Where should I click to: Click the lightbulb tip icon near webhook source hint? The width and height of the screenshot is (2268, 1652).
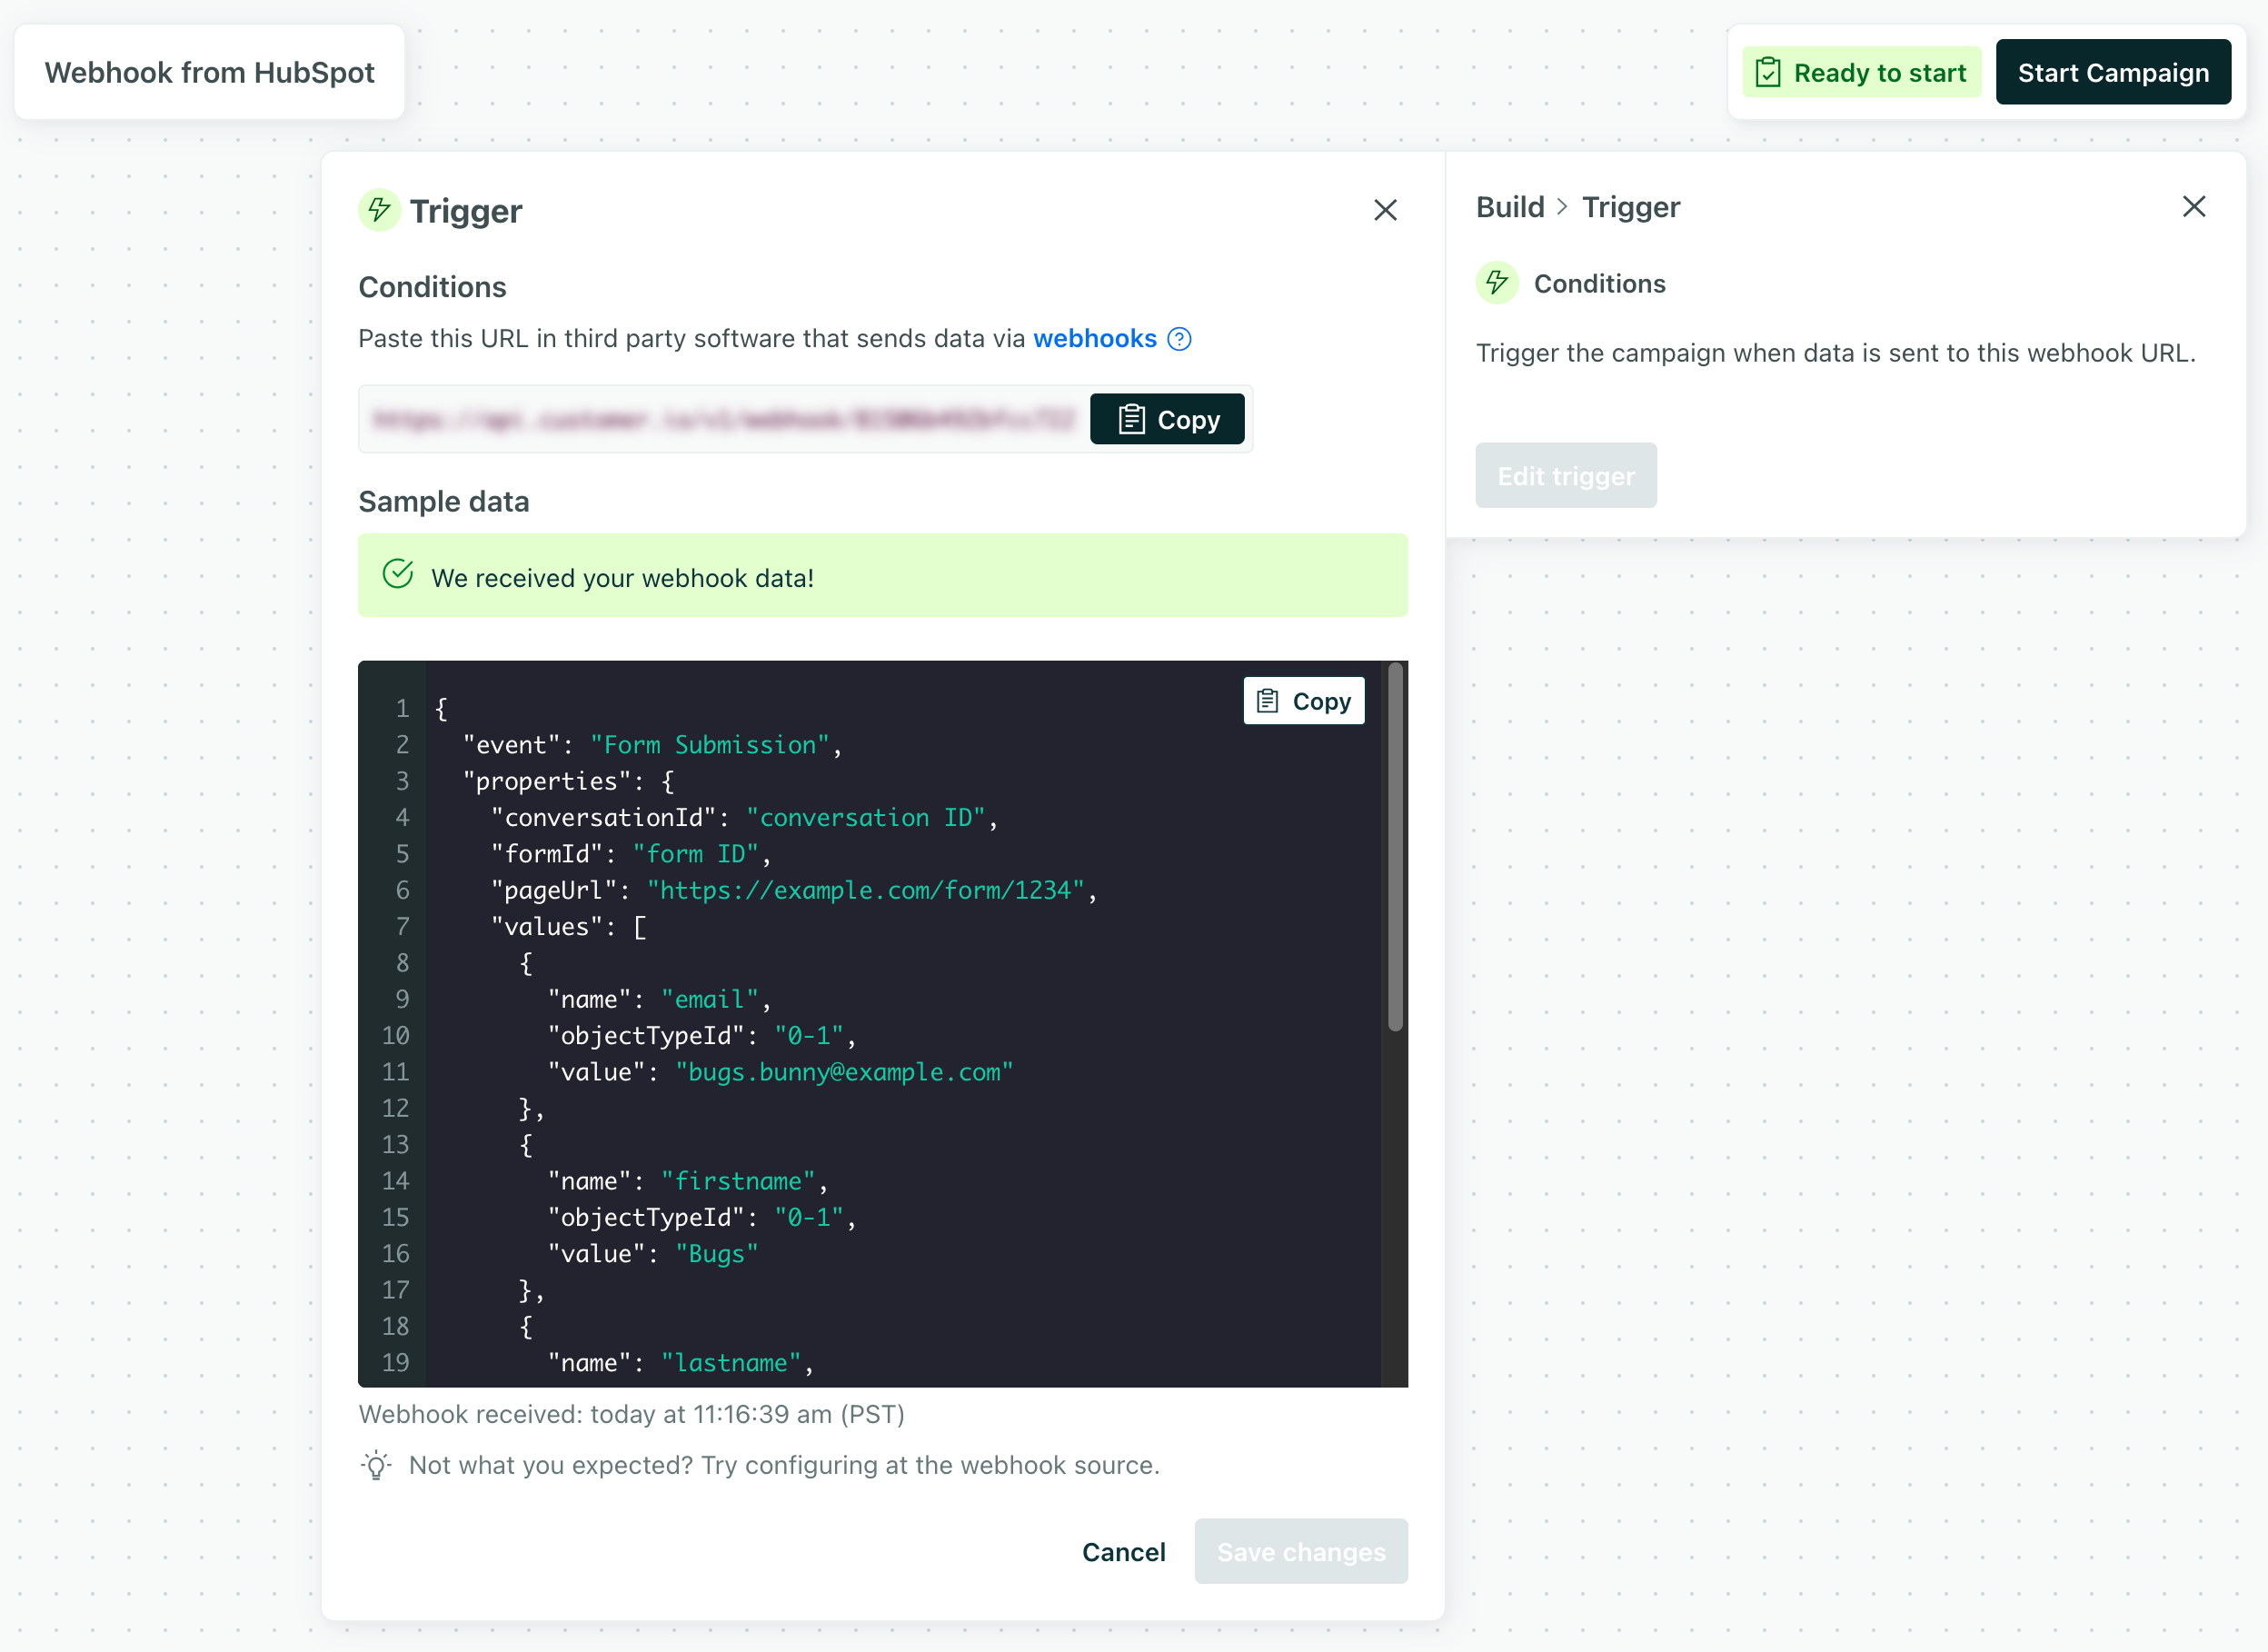pos(375,1464)
